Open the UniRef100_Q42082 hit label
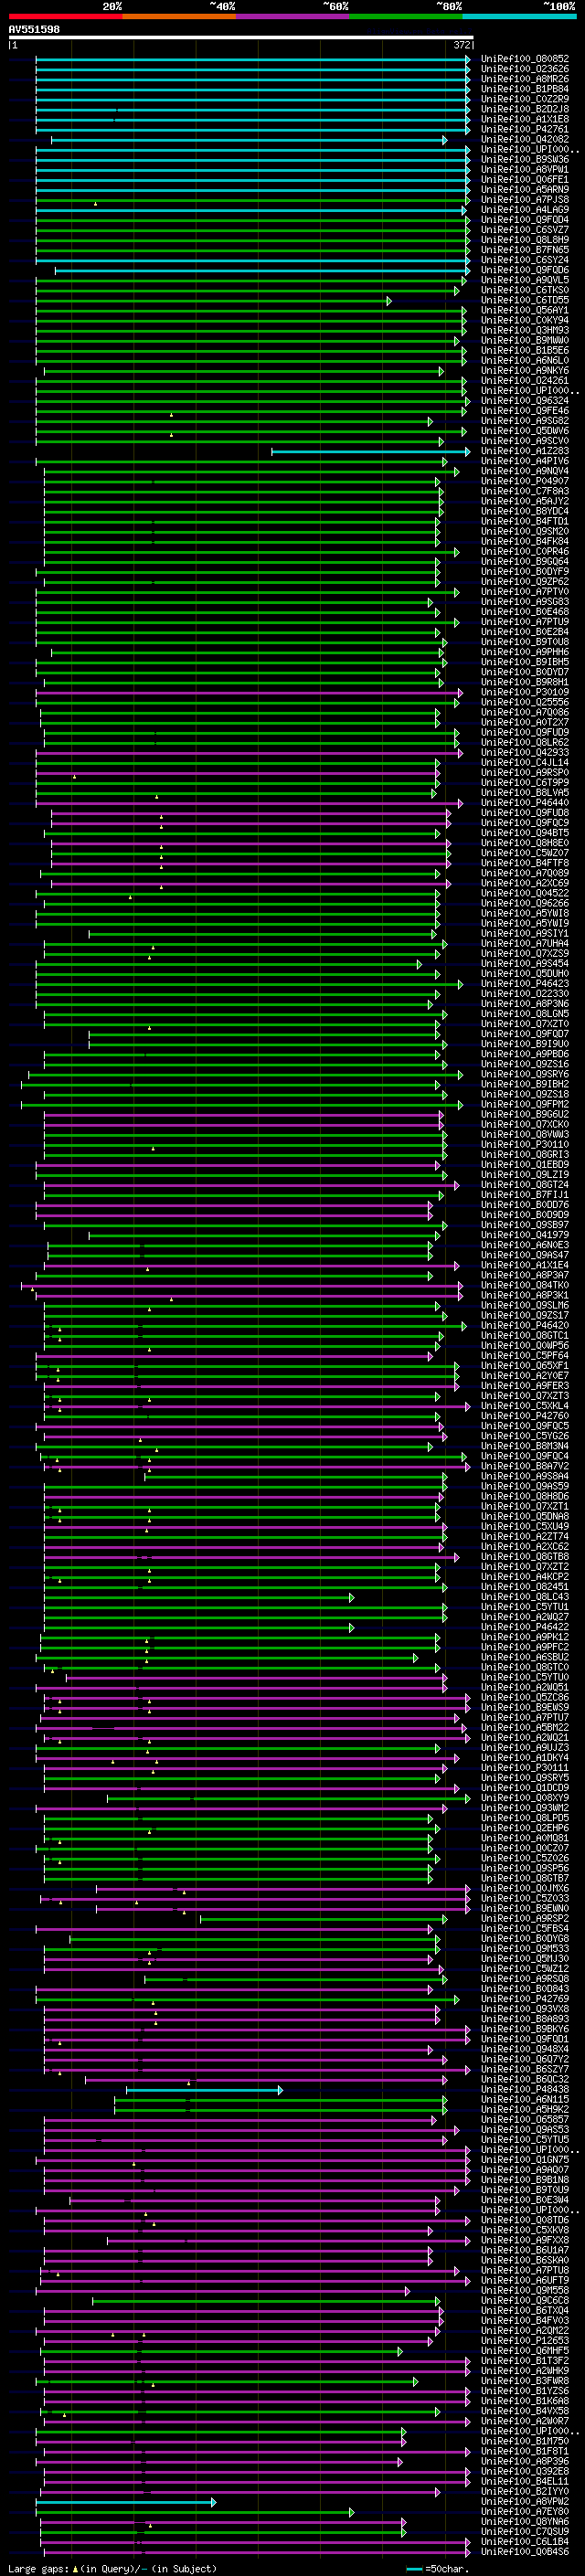 (524, 139)
